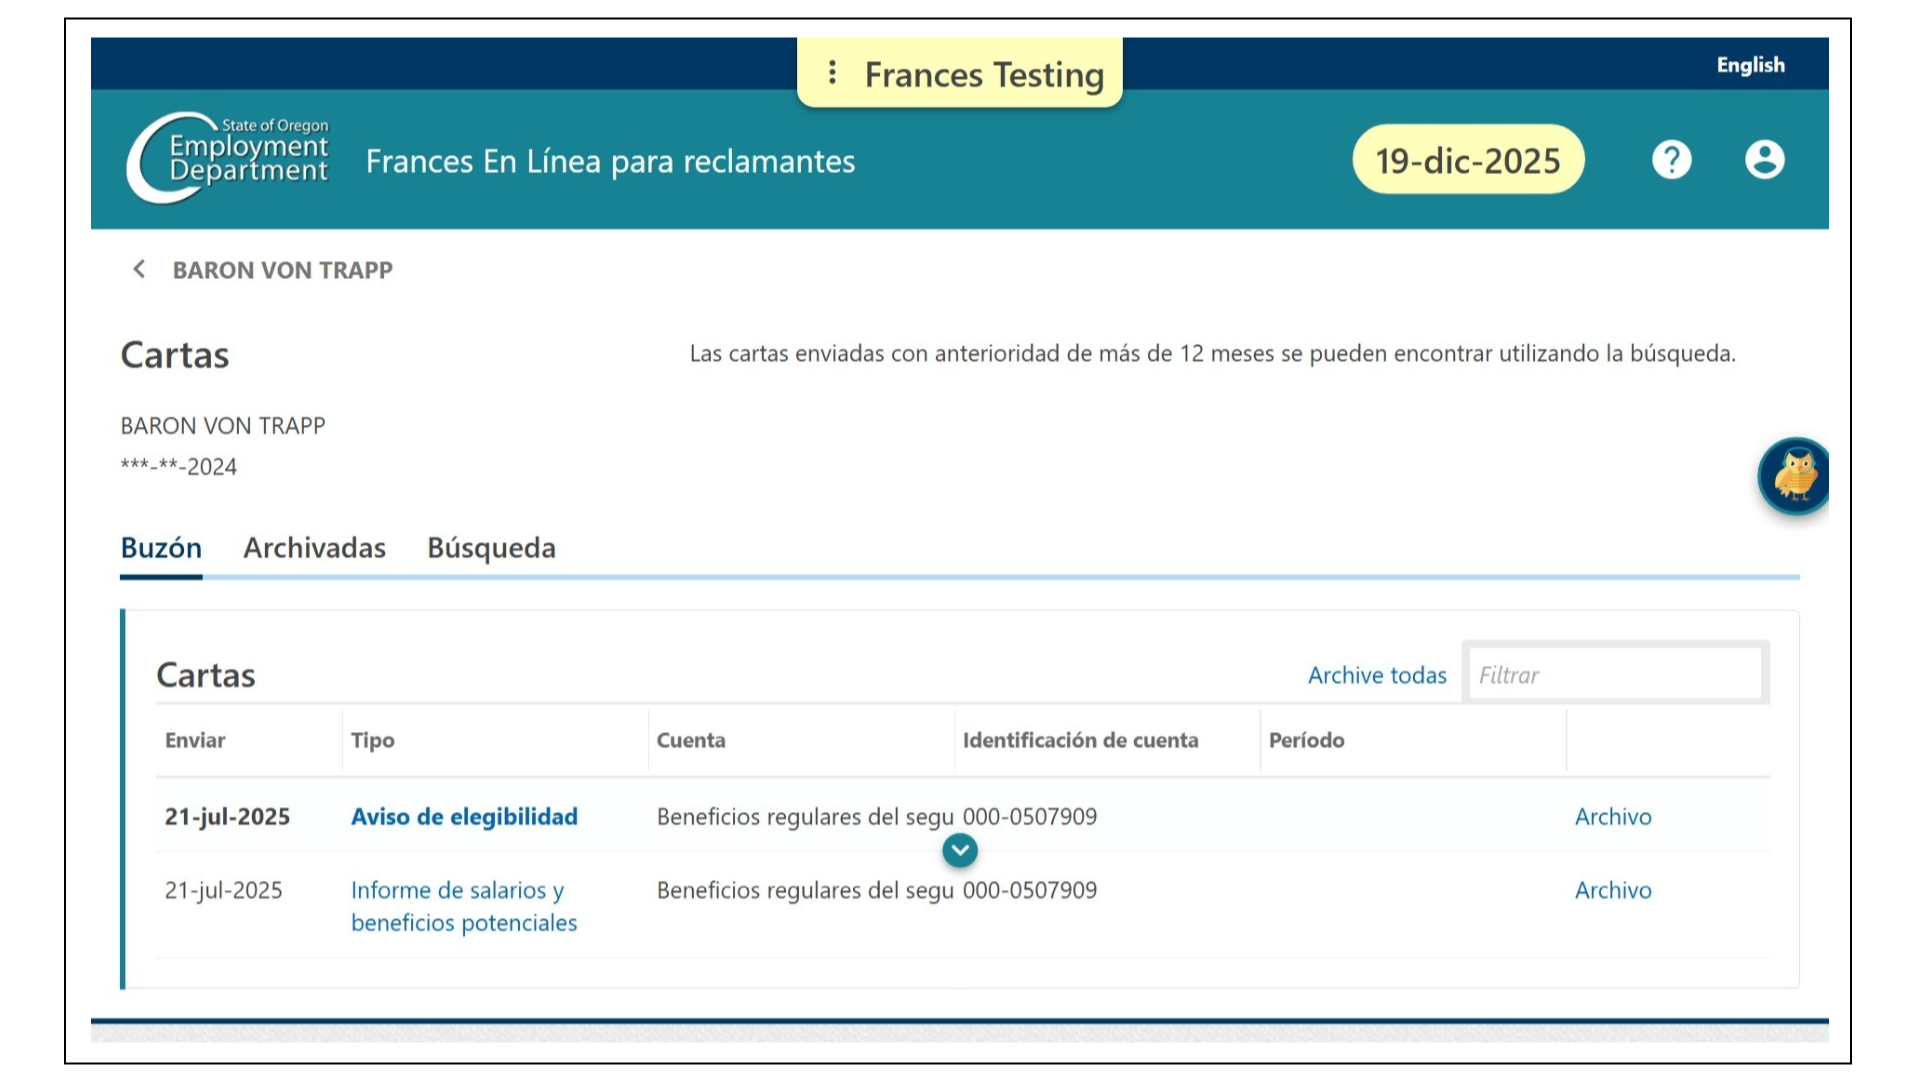Click the three-dot menu beside Frances Testing
Image resolution: width=1920 pixels, height=1080 pixels.
[832, 73]
